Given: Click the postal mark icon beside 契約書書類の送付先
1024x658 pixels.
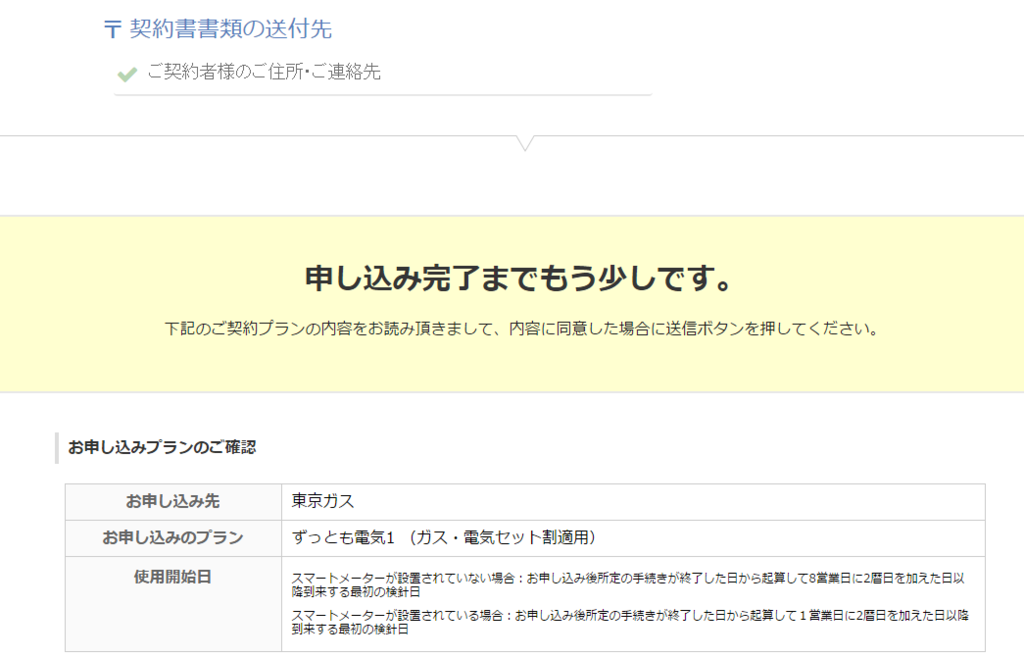Looking at the screenshot, I should coord(112,29).
